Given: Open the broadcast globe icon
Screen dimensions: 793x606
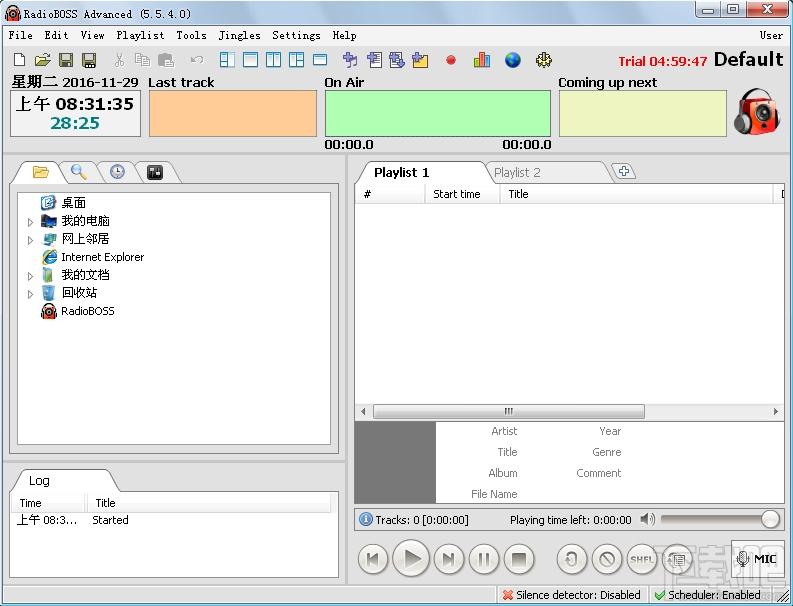Looking at the screenshot, I should coord(513,60).
